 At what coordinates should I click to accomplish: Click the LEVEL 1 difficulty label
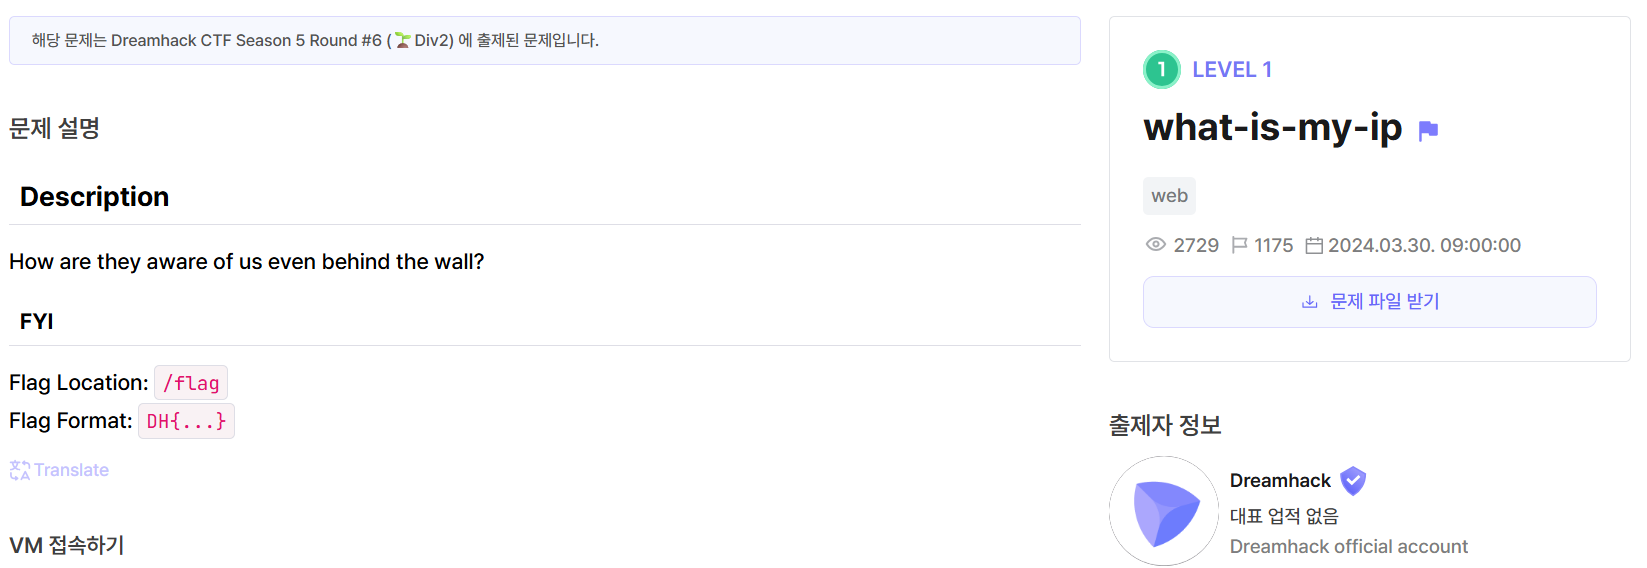[x=1231, y=70]
